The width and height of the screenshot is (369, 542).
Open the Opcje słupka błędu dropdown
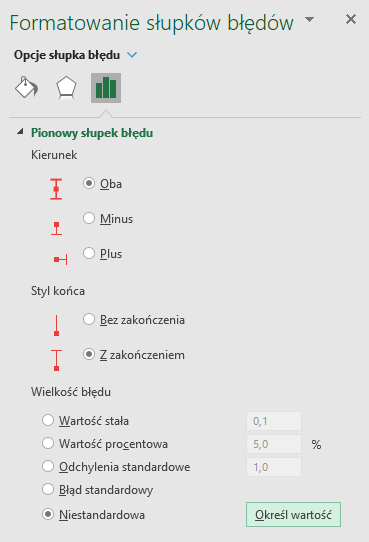(132, 55)
